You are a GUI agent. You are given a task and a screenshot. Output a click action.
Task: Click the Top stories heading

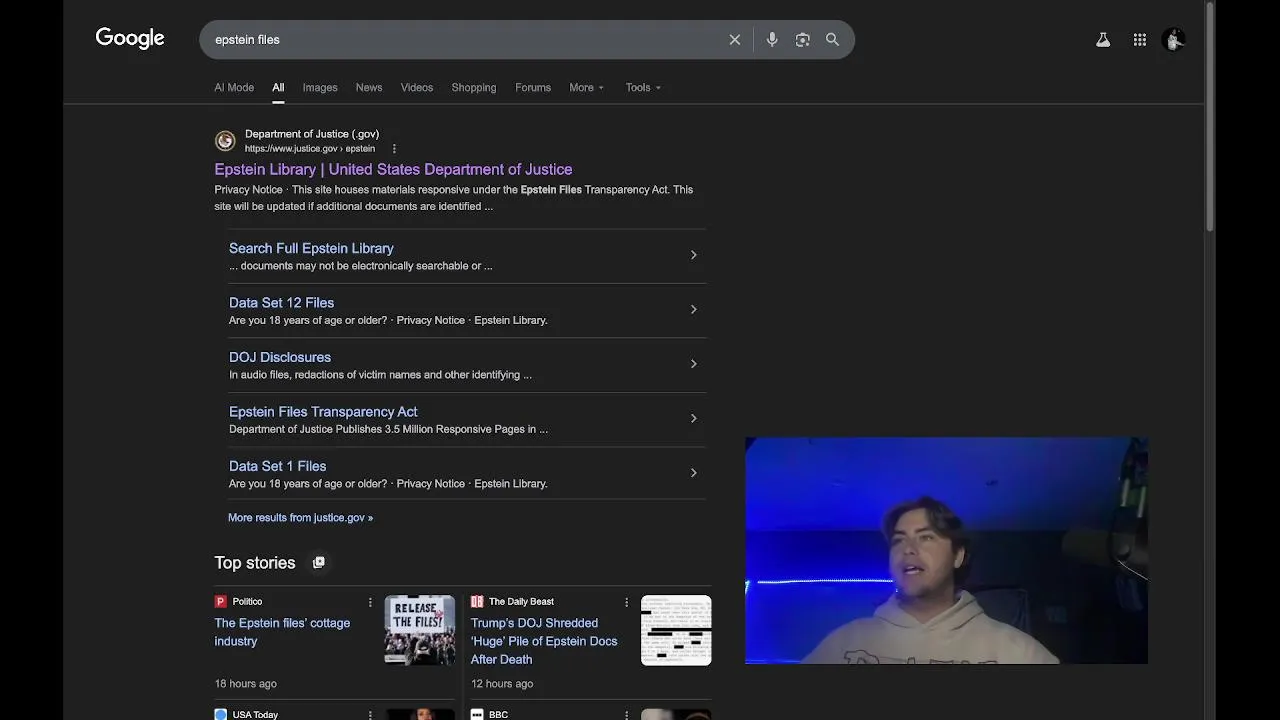coord(255,563)
